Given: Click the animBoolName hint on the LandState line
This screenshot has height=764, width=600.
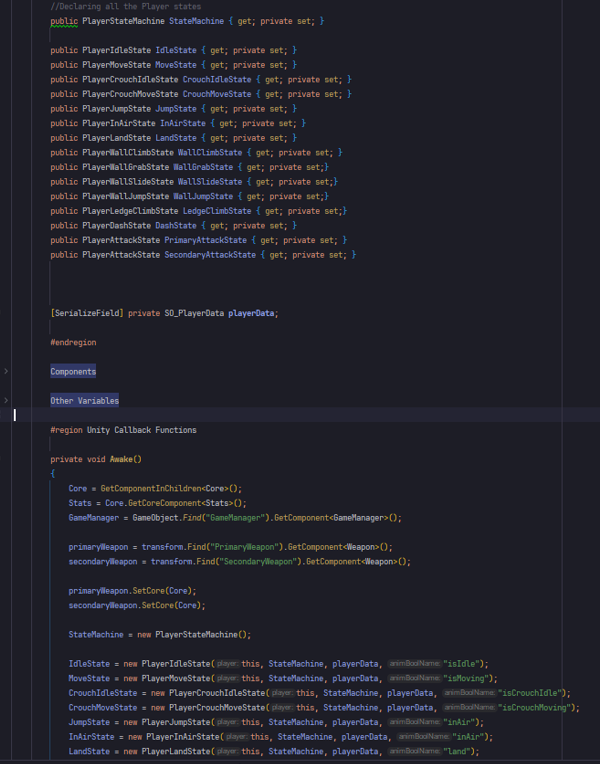Looking at the screenshot, I should tap(415, 752).
